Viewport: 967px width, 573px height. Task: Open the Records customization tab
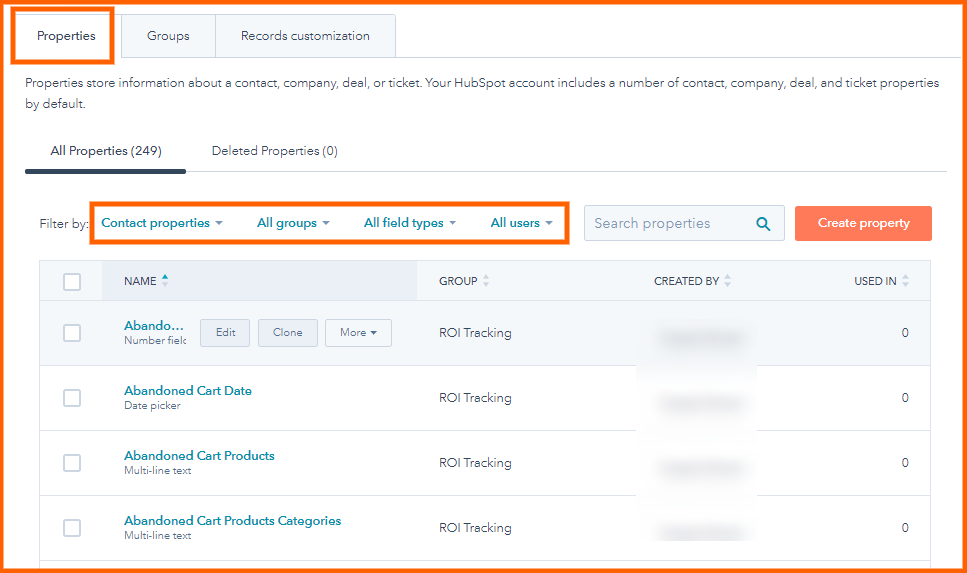click(x=305, y=36)
